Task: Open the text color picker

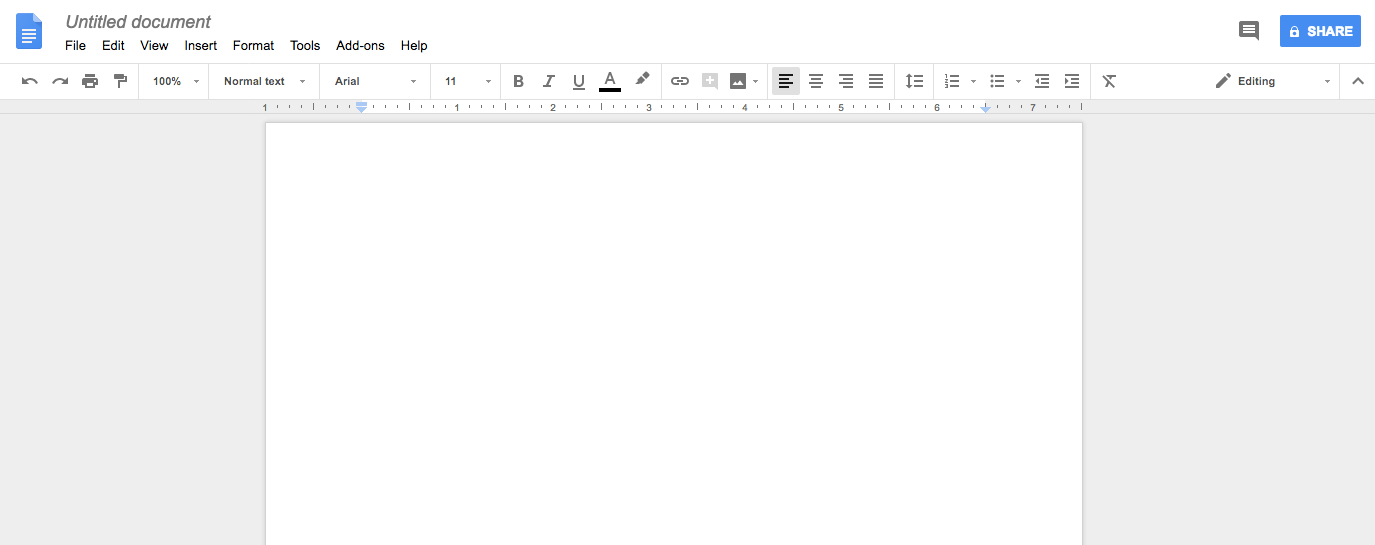Action: (610, 81)
